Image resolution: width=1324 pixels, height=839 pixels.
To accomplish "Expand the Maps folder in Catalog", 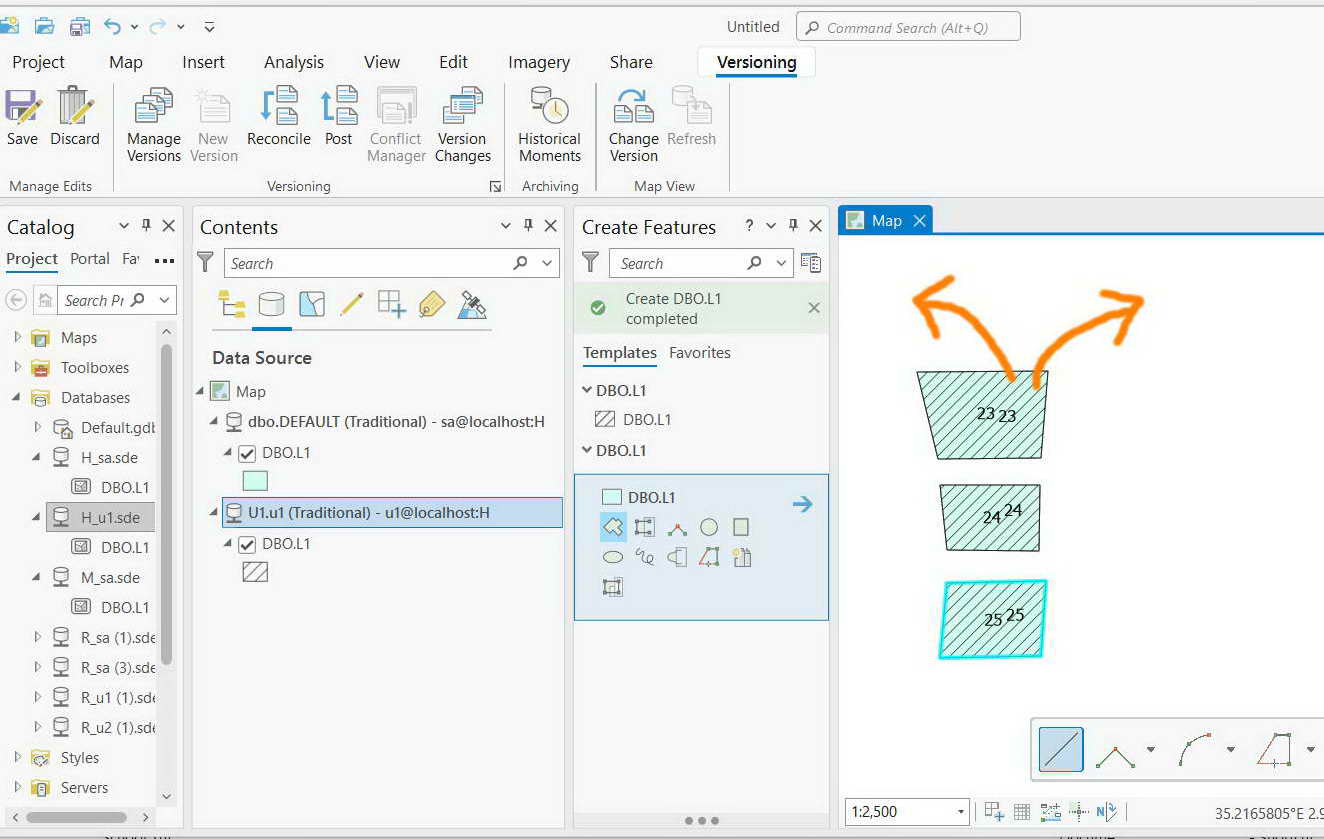I will tap(17, 337).
